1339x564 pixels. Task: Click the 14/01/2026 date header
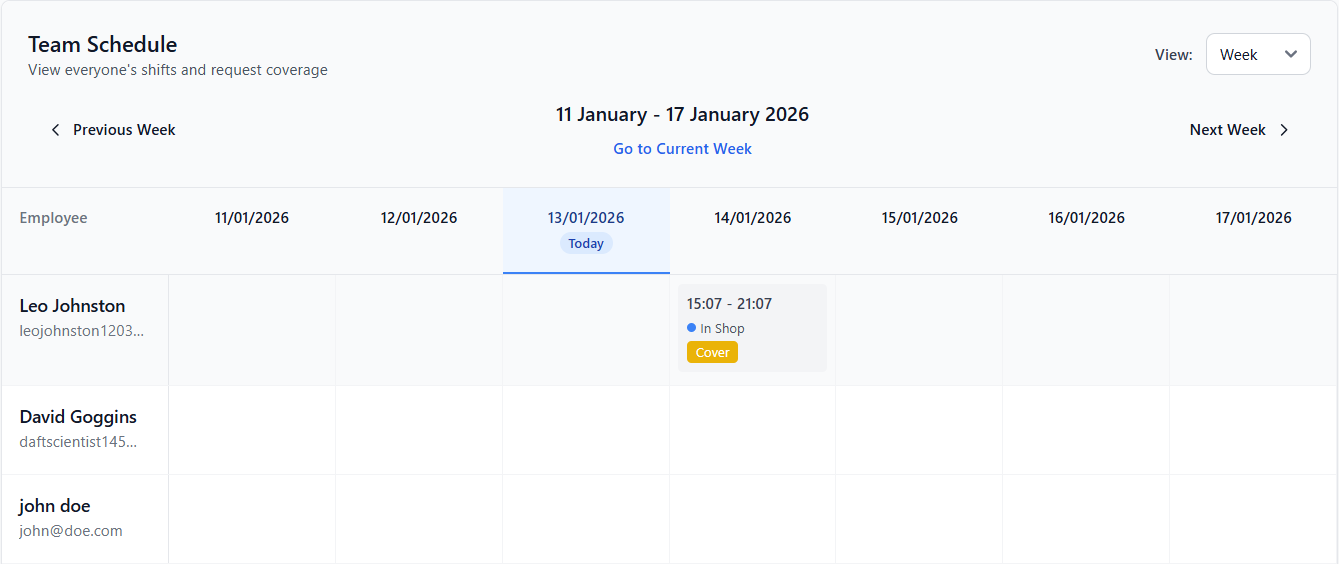click(752, 218)
